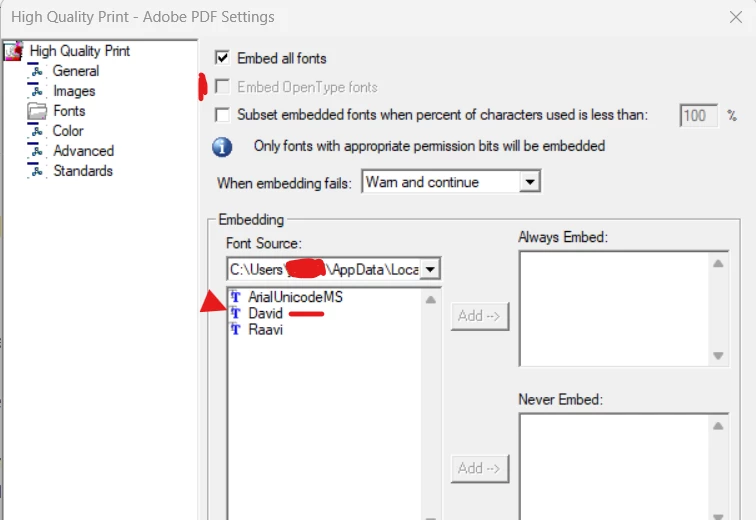
Task: Click the Standards node icon
Action: tap(36, 171)
